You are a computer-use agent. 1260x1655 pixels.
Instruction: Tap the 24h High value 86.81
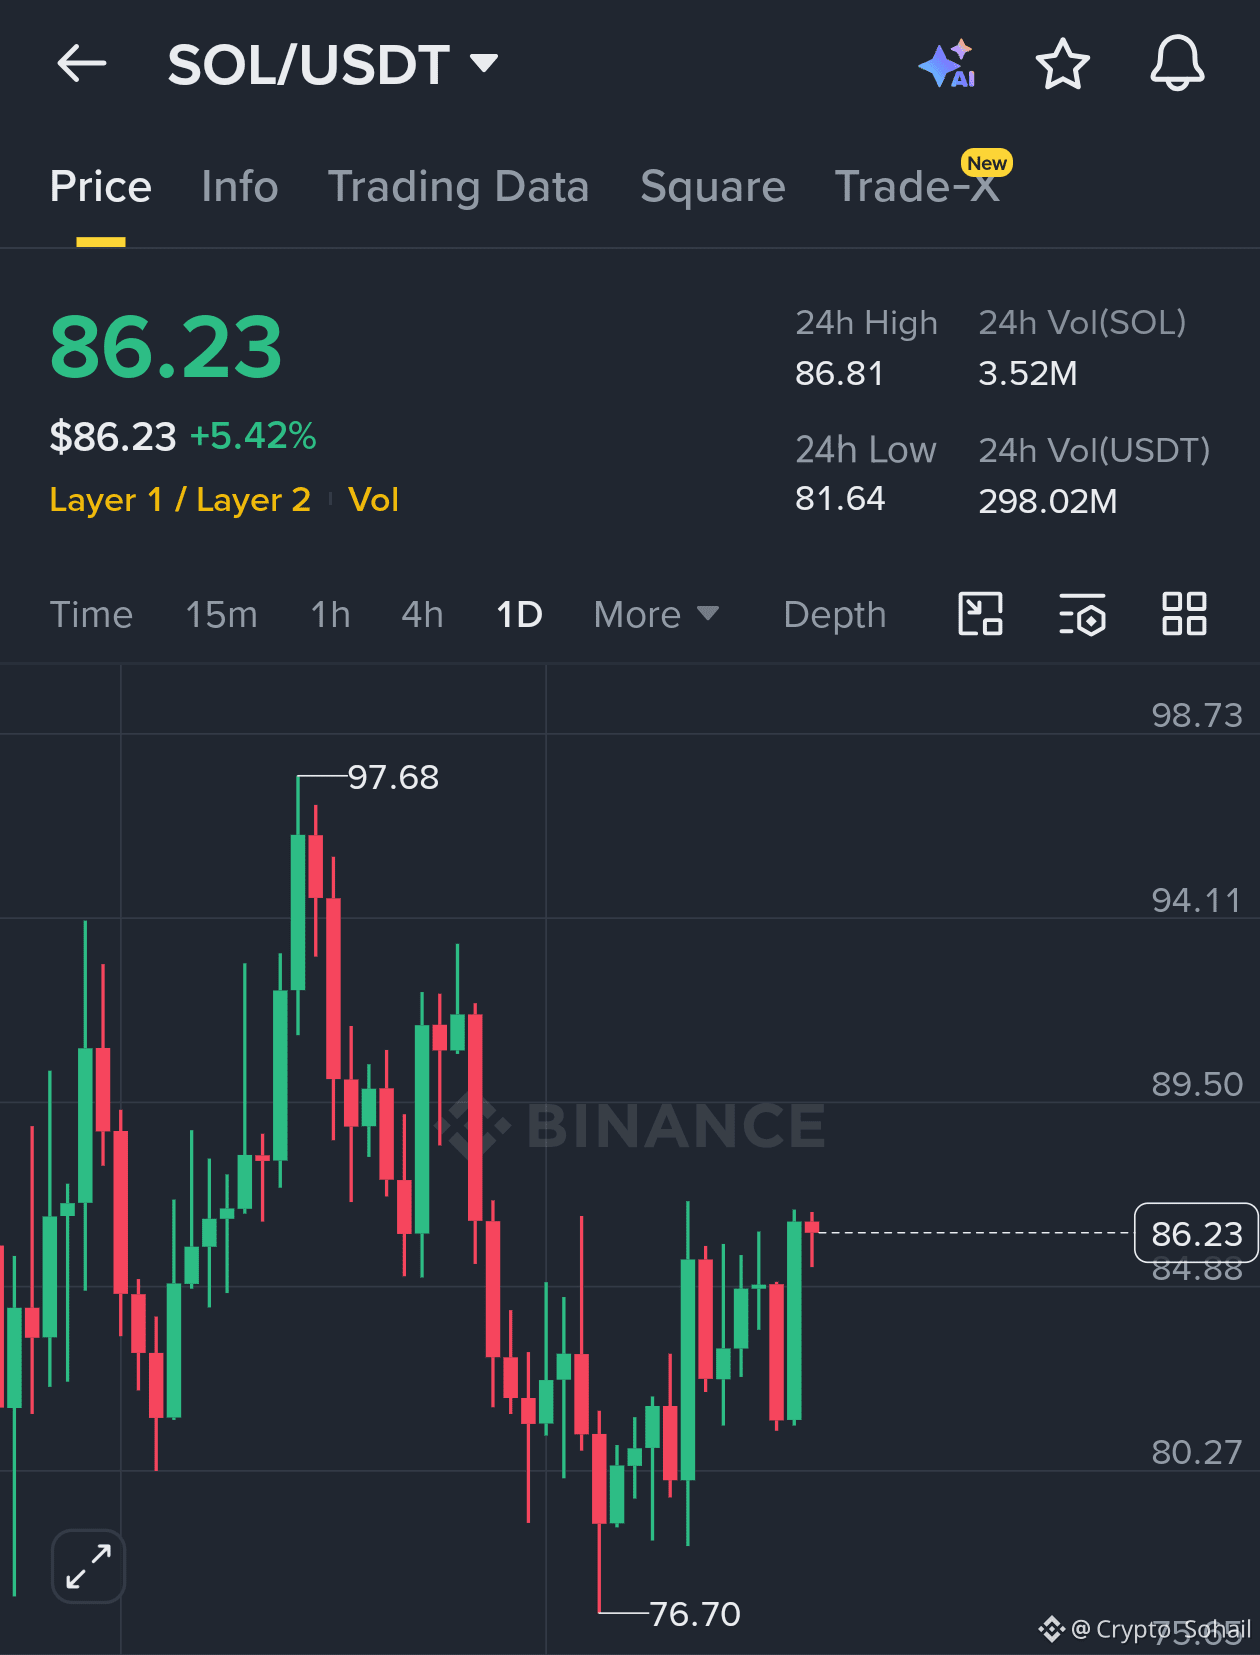tap(839, 373)
